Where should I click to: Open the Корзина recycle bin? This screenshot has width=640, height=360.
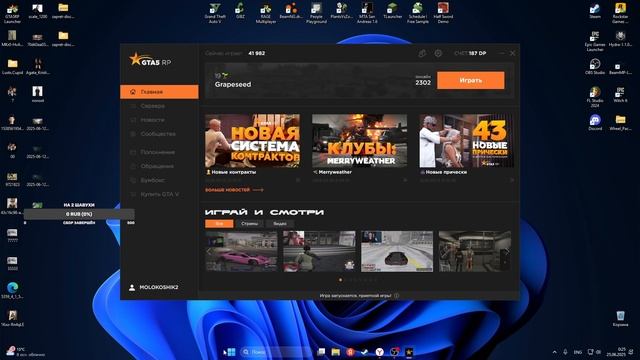[x=620, y=318]
